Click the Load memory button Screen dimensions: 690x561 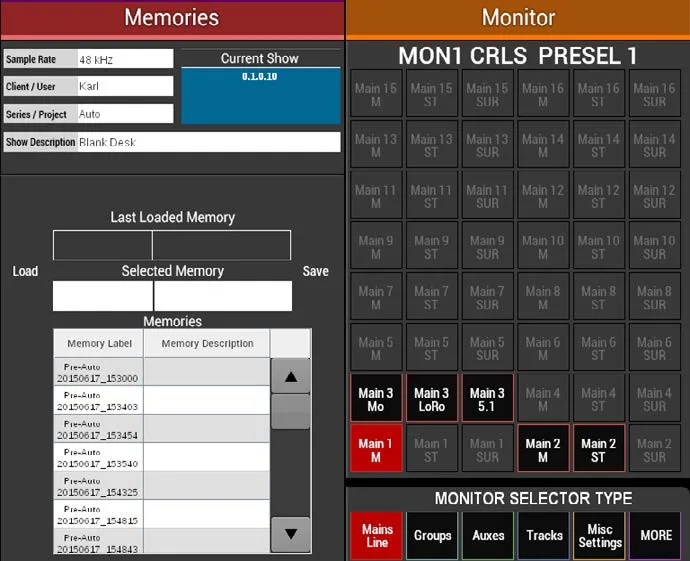tap(25, 271)
